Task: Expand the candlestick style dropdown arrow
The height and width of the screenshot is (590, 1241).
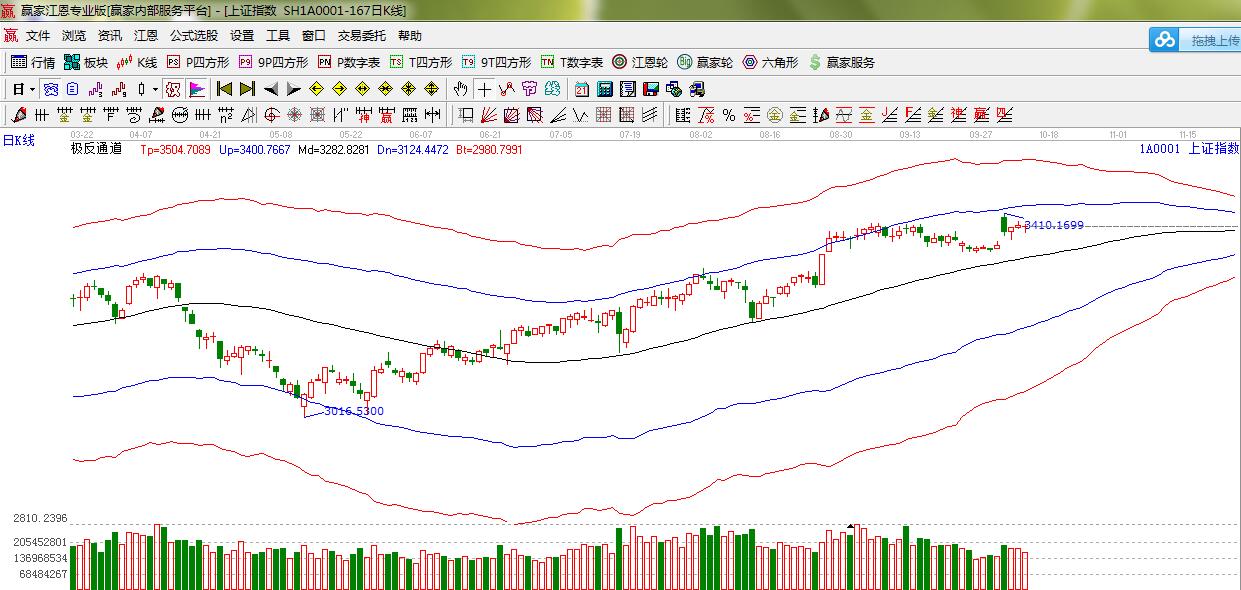Action: coord(155,89)
